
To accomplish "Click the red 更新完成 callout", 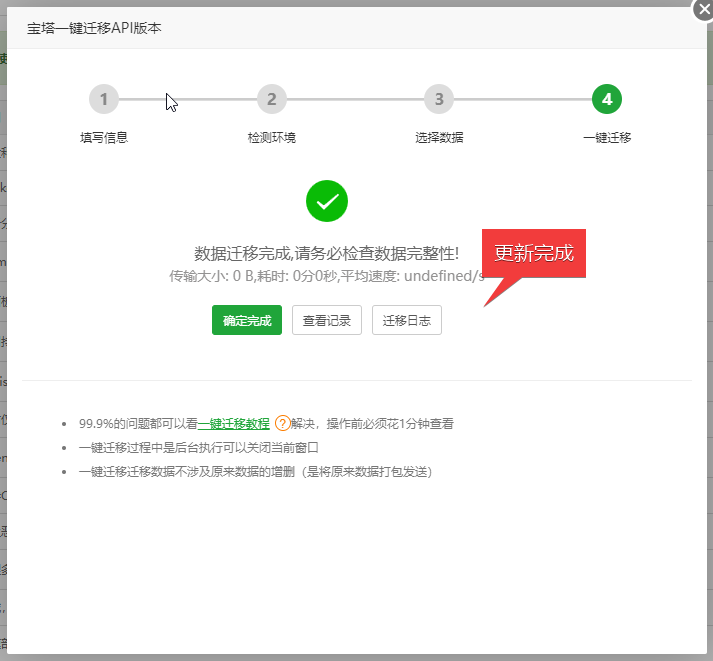I will click(x=534, y=253).
